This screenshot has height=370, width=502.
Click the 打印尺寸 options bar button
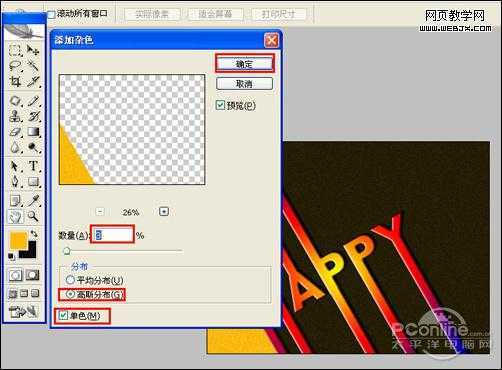pyautogui.click(x=278, y=14)
